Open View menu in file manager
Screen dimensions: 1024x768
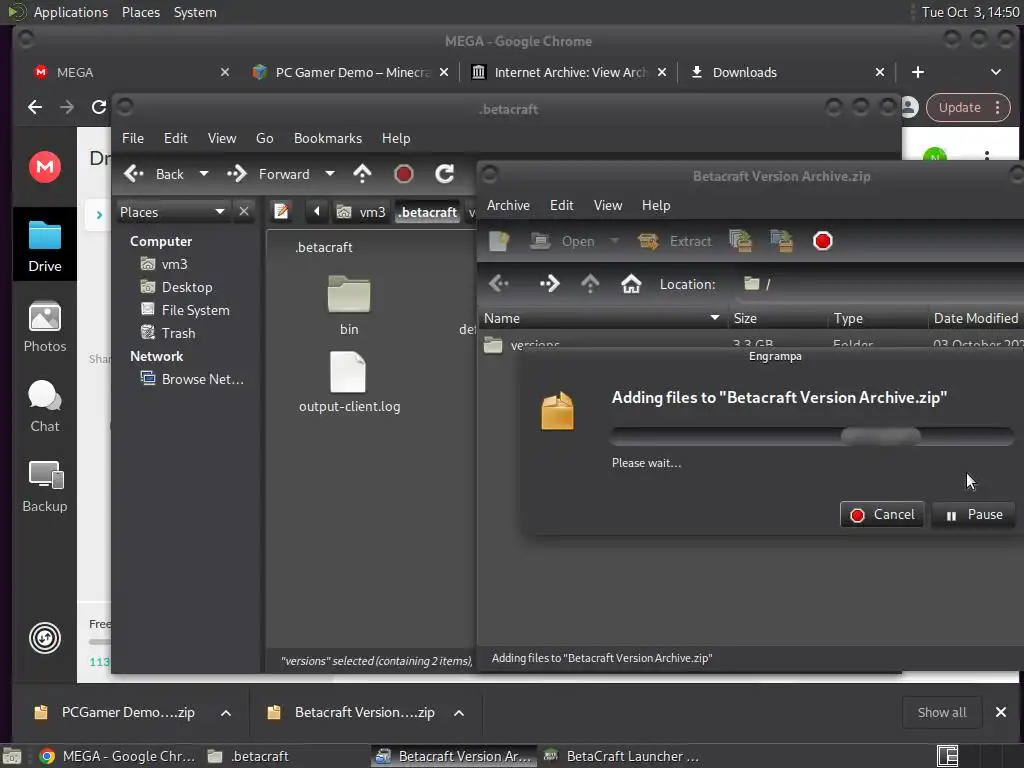[222, 138]
